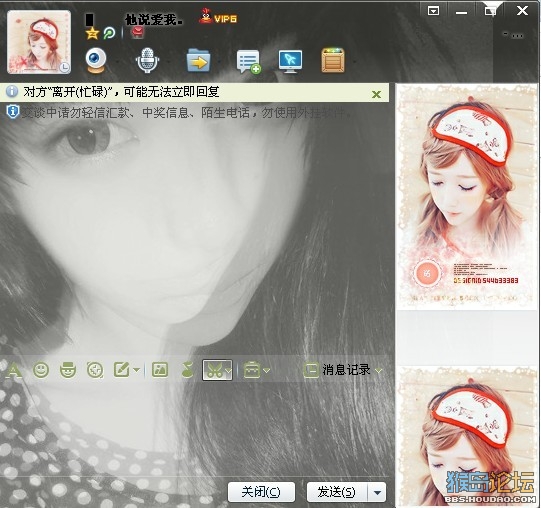Click the shield safety notice icon
The width and height of the screenshot is (541, 508).
(x=13, y=111)
